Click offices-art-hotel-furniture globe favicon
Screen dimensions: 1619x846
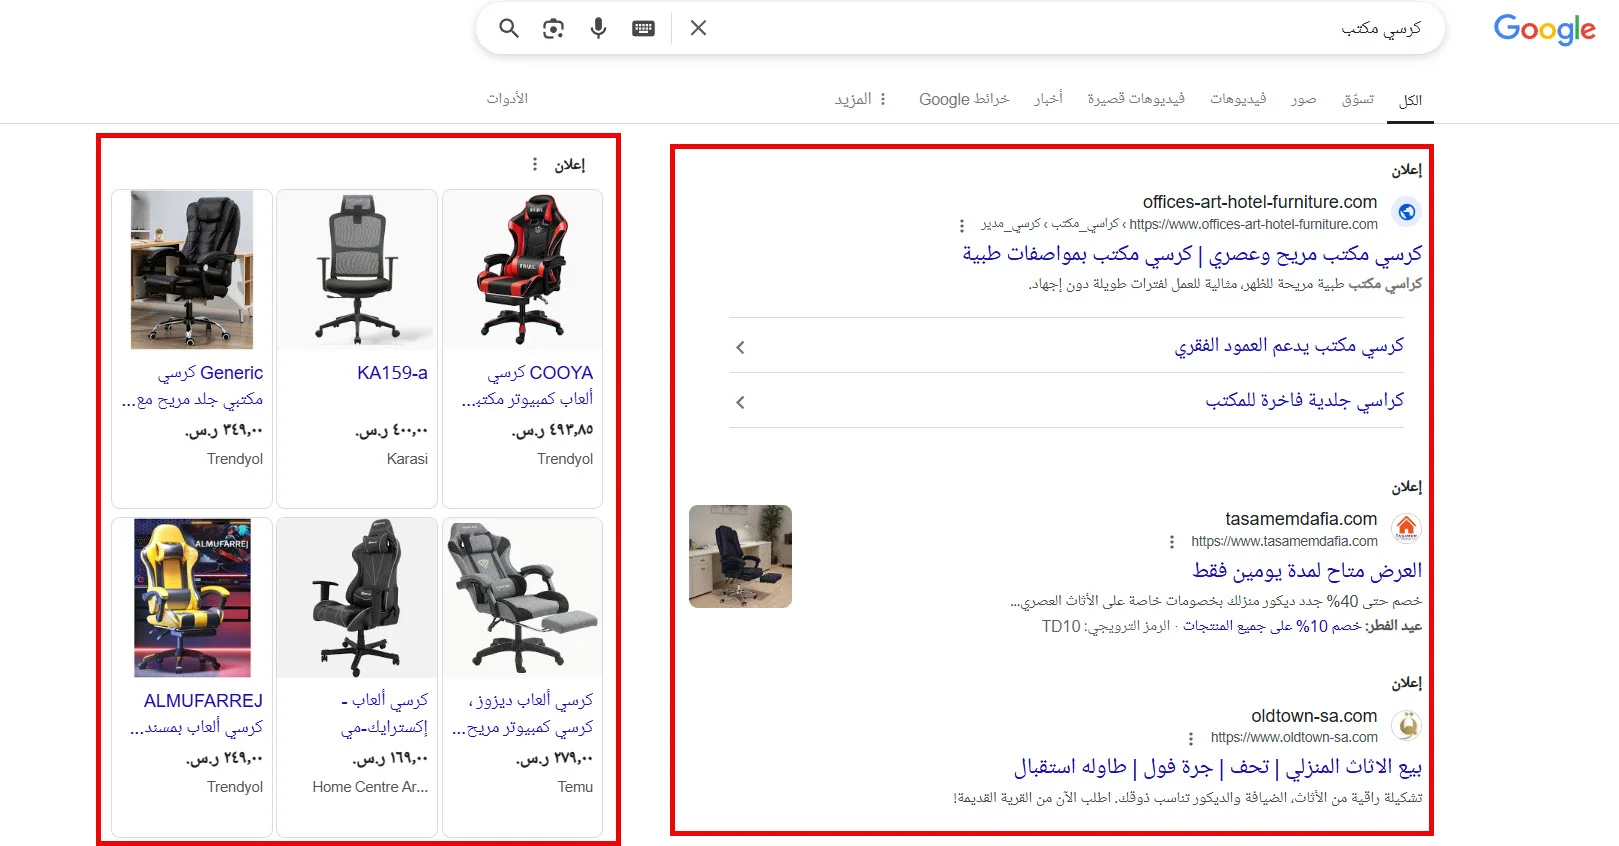[1406, 212]
